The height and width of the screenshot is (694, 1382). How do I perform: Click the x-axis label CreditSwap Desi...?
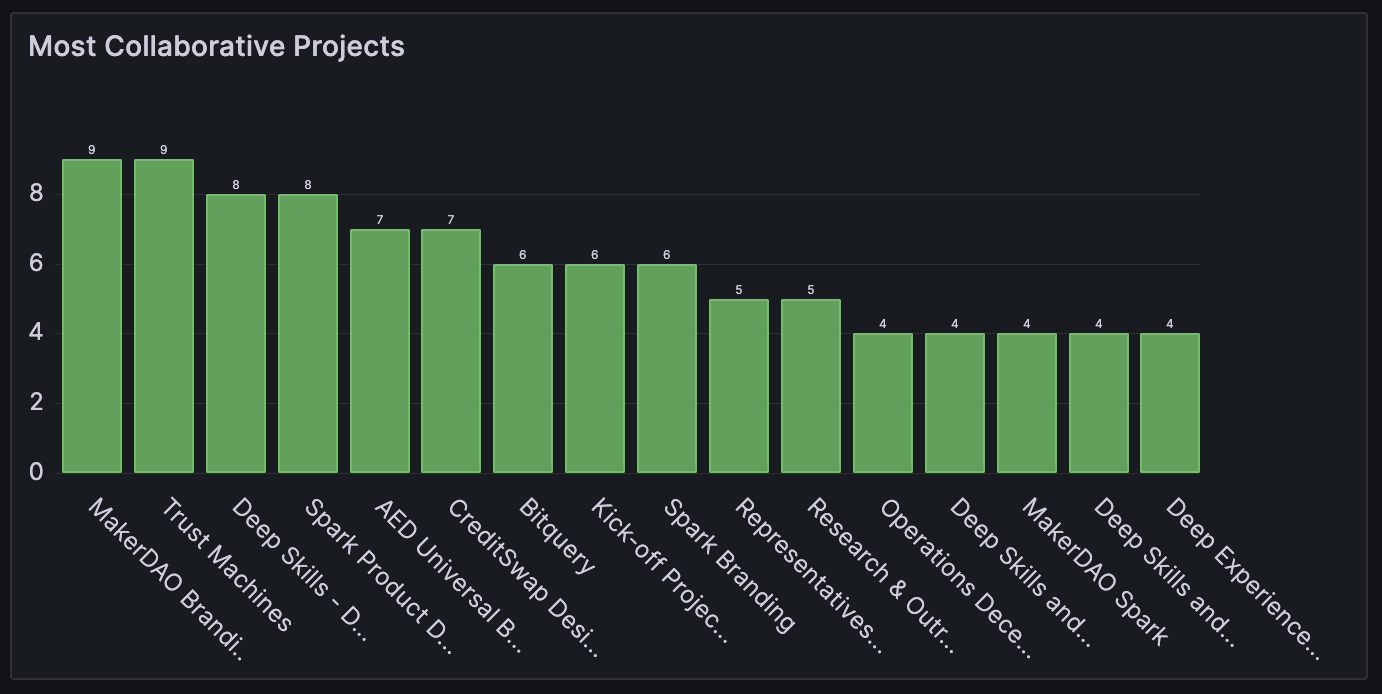[523, 578]
